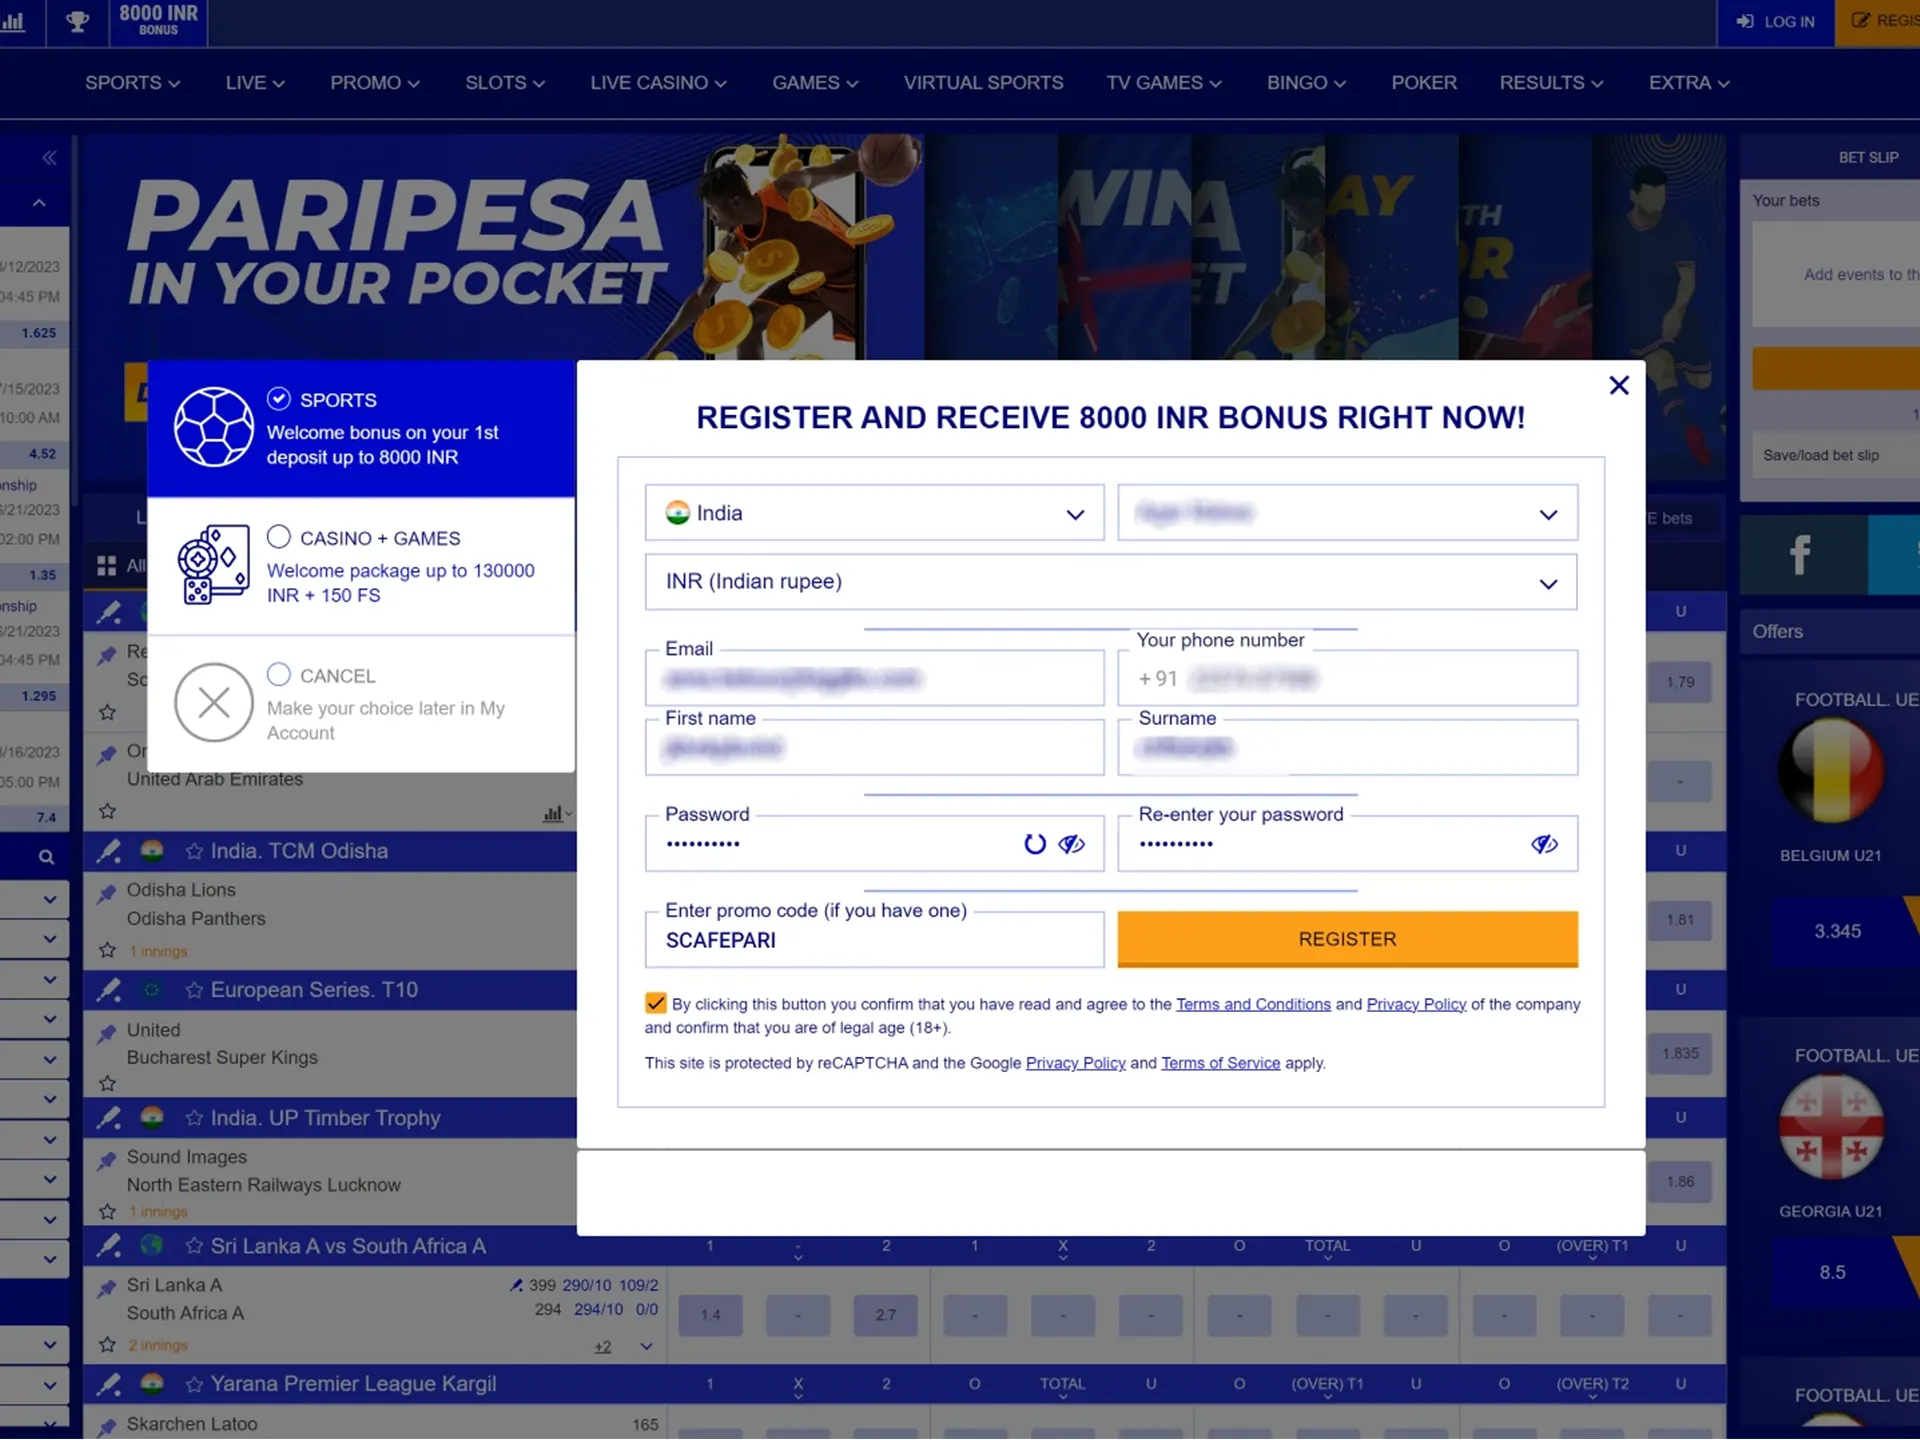Click the Surname input field
Viewport: 1920px width, 1440px height.
click(x=1347, y=748)
